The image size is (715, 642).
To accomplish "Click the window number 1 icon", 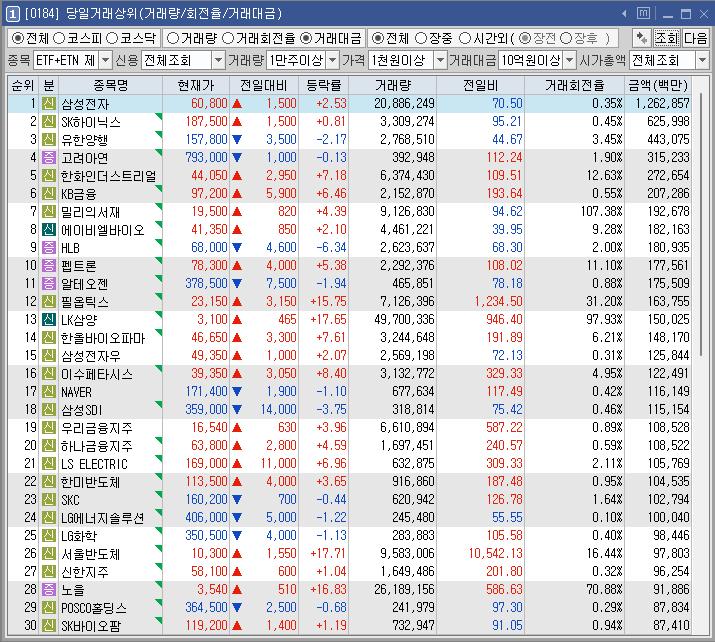I will tap(12, 14).
